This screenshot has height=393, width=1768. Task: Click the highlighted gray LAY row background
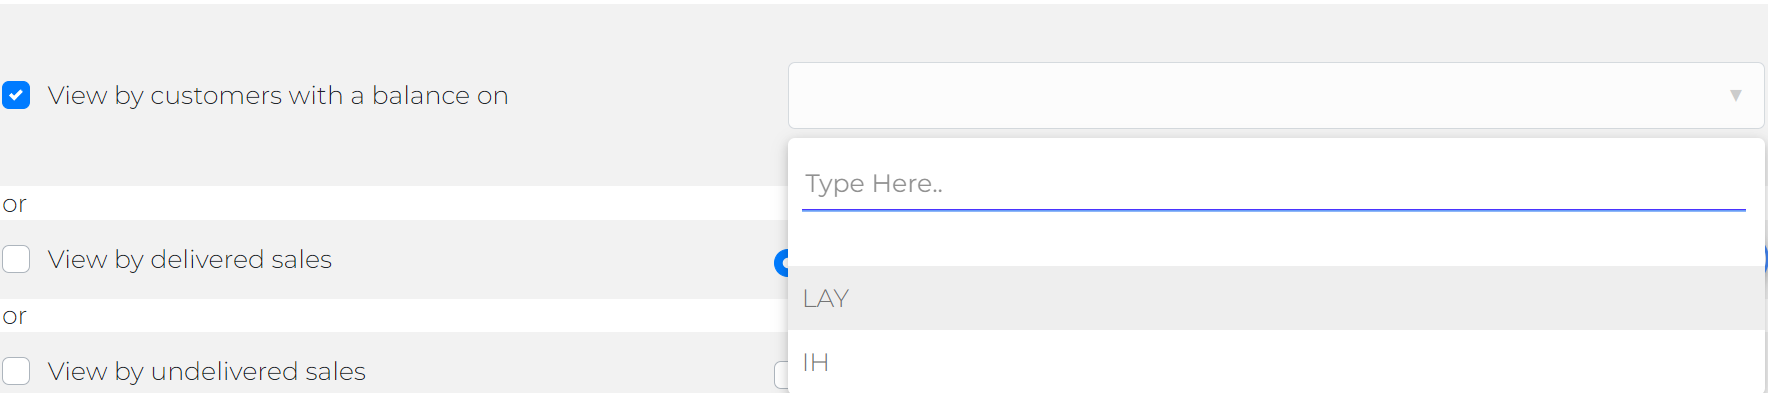[1276, 298]
